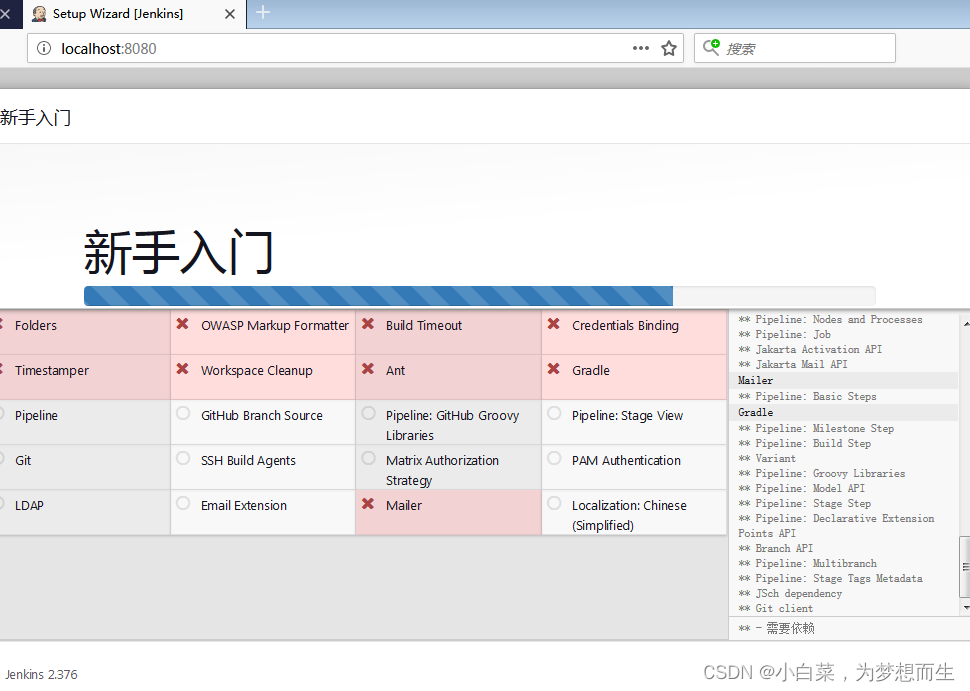Click the pending circle beside Email Extension
Image resolution: width=970 pixels, height=691 pixels.
pyautogui.click(x=183, y=503)
